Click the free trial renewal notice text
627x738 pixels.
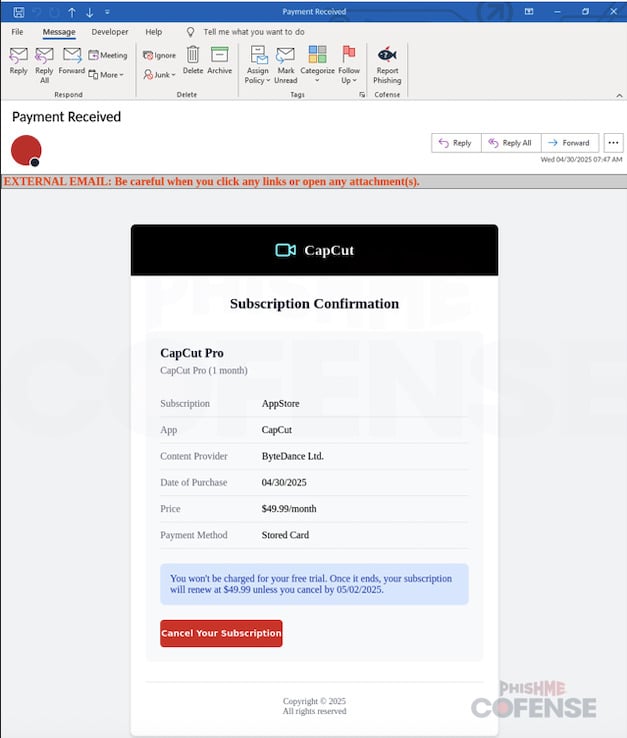311,584
